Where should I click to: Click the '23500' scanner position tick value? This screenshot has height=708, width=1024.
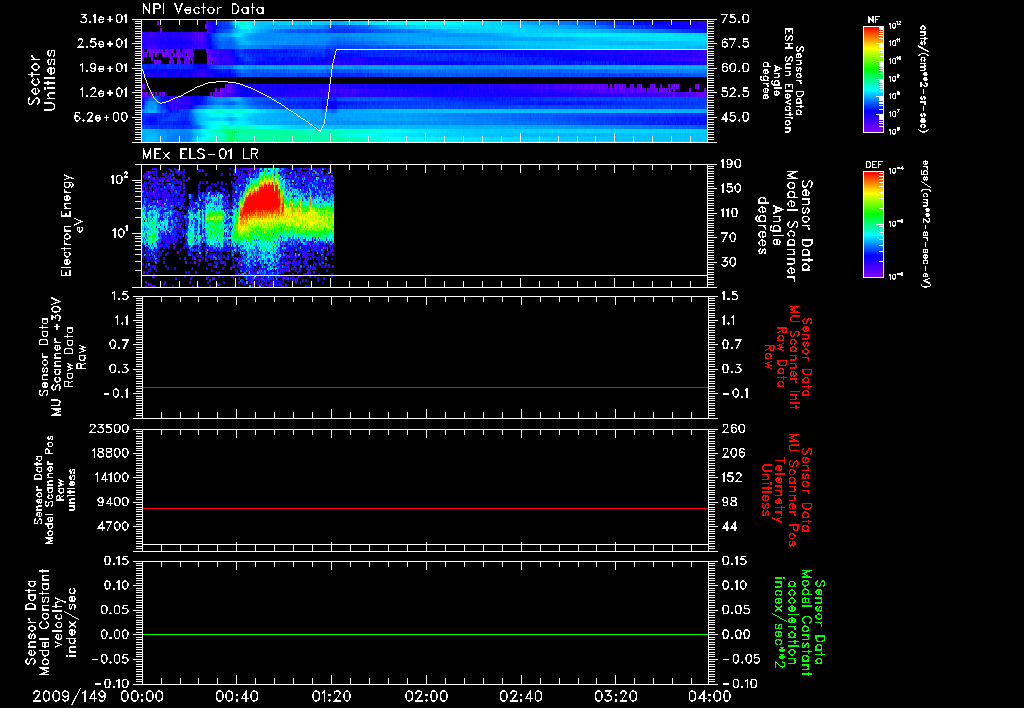tap(111, 428)
